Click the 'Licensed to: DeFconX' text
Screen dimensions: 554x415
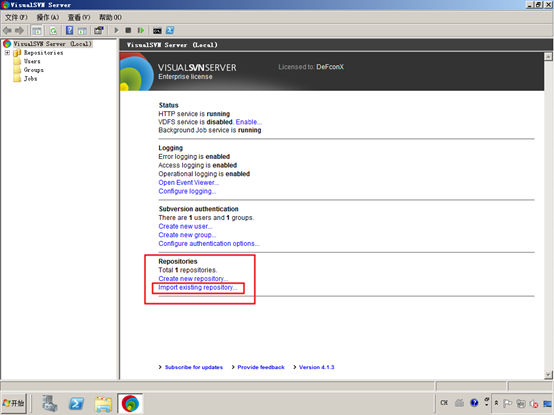click(311, 67)
